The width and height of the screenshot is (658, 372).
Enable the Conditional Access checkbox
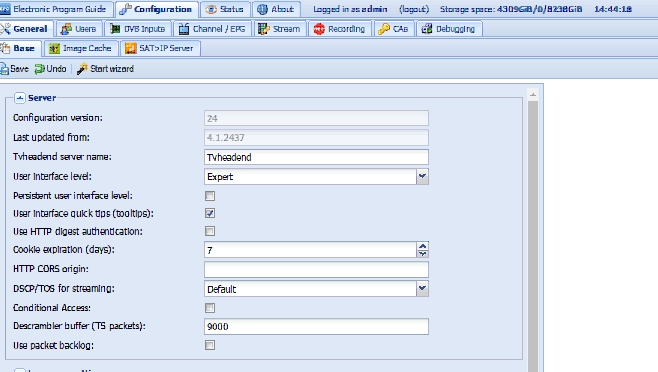[210, 308]
